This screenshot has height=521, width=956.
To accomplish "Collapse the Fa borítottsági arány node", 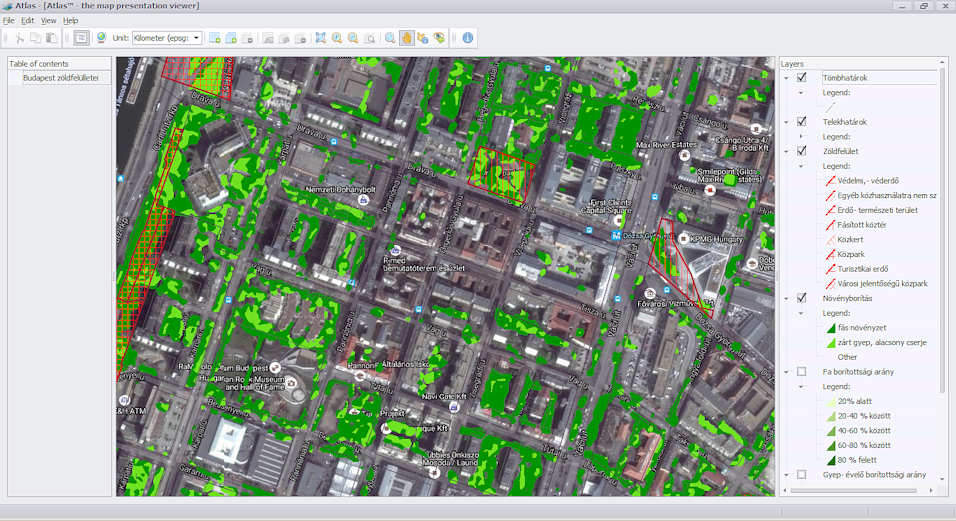I will click(786, 372).
